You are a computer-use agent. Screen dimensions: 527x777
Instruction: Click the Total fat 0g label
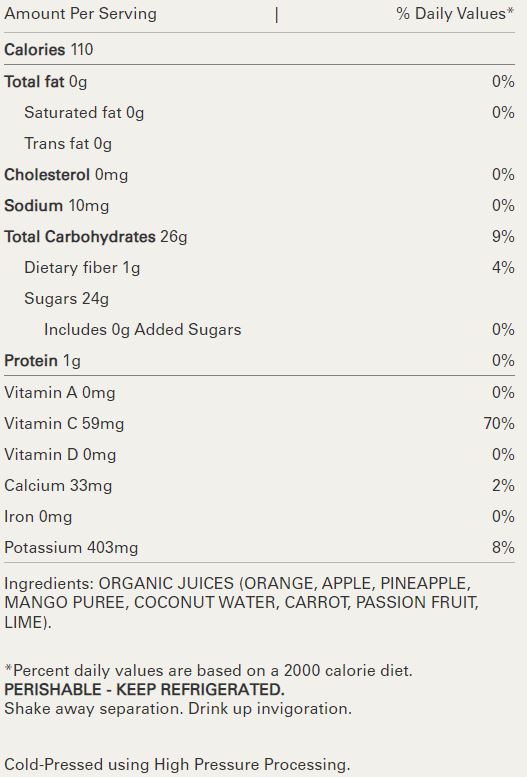[46, 82]
